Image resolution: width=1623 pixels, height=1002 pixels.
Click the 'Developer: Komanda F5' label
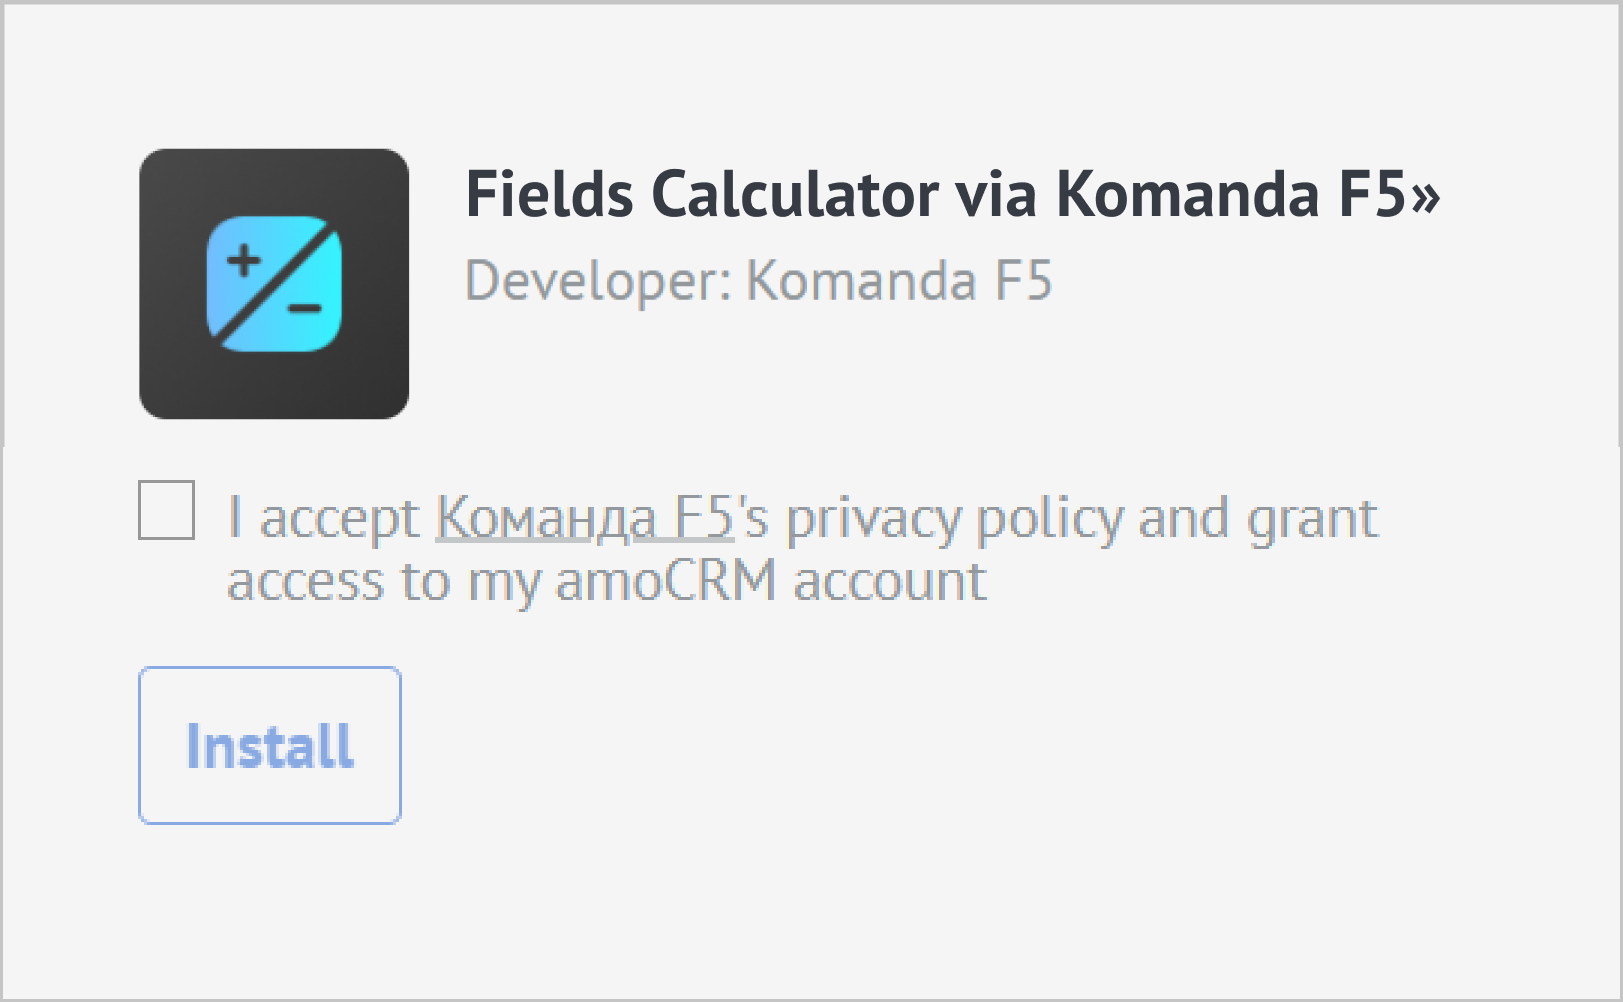(760, 281)
